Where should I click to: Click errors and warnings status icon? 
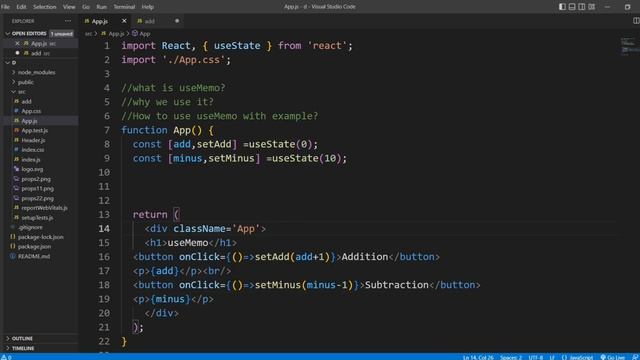coord(7,357)
